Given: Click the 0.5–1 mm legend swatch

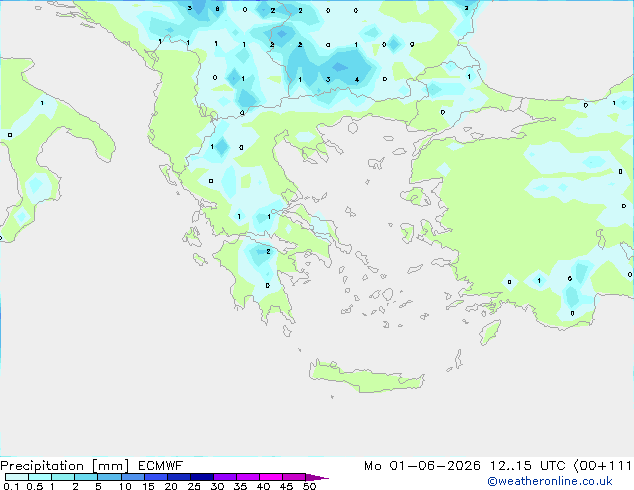Looking at the screenshot, I should (40, 477).
